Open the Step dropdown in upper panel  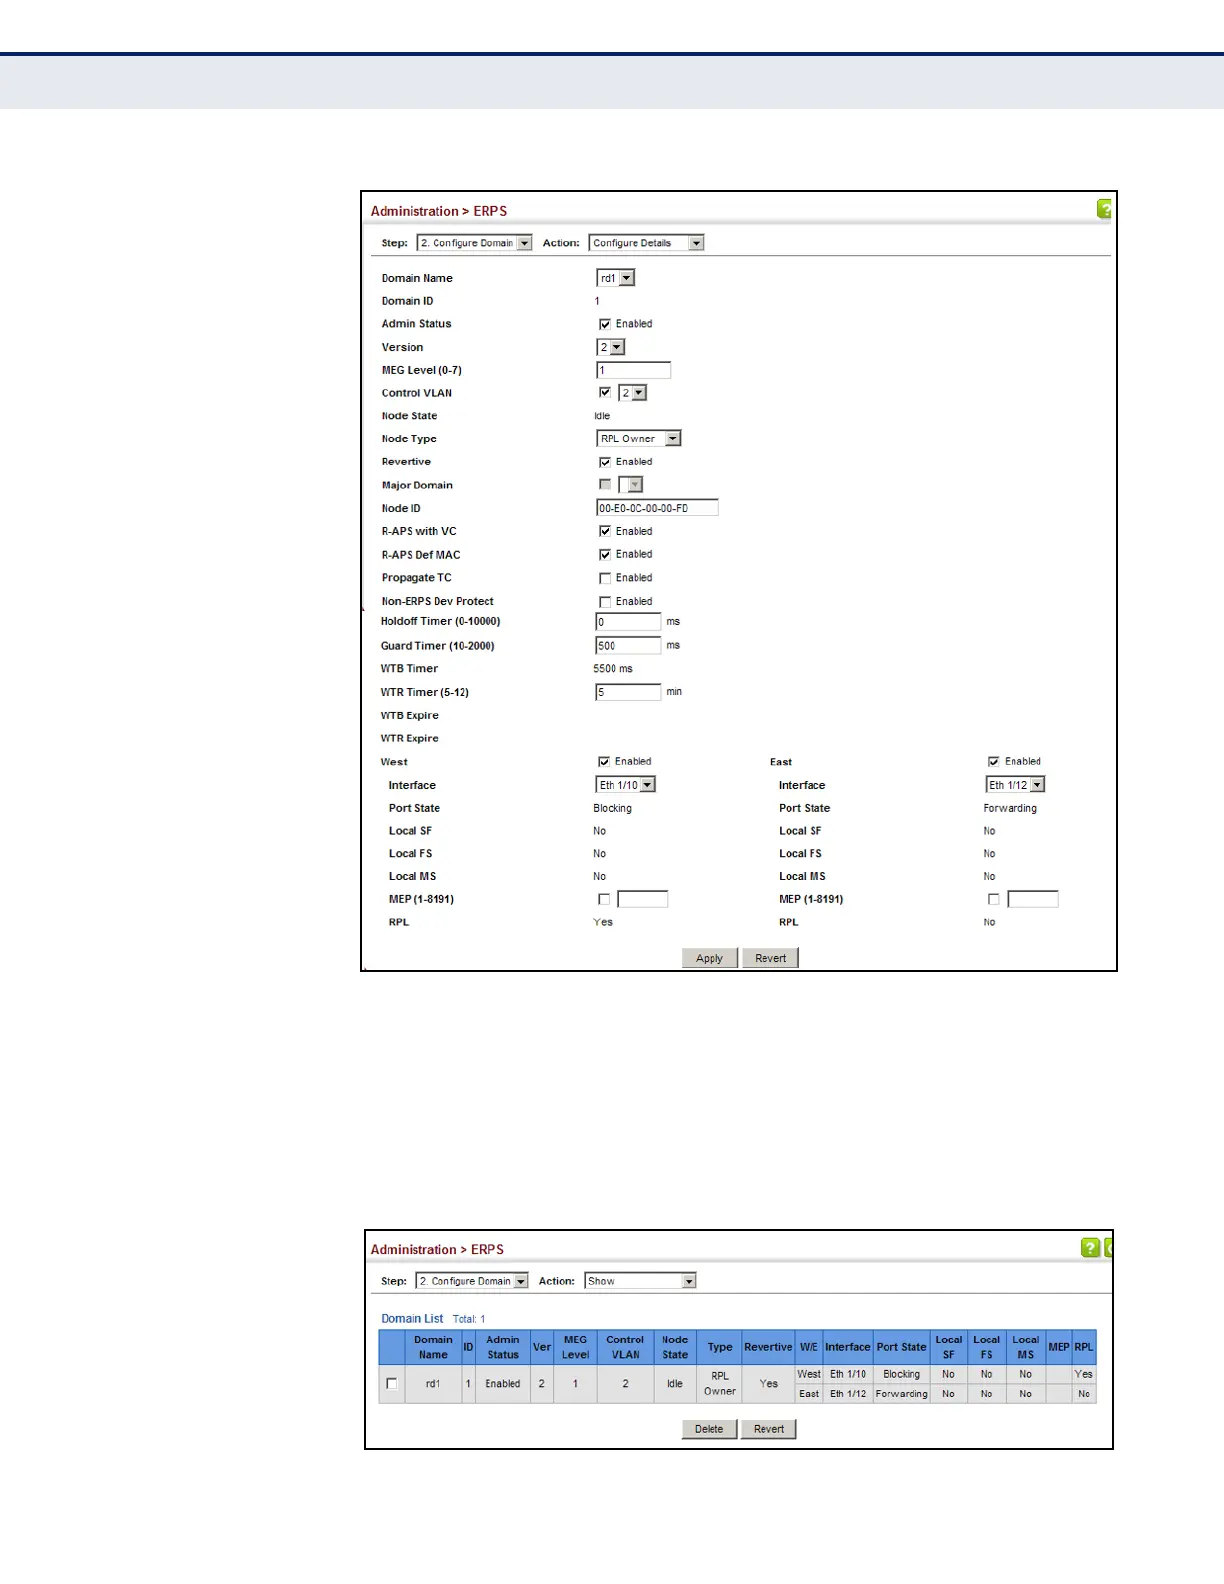click(x=474, y=243)
